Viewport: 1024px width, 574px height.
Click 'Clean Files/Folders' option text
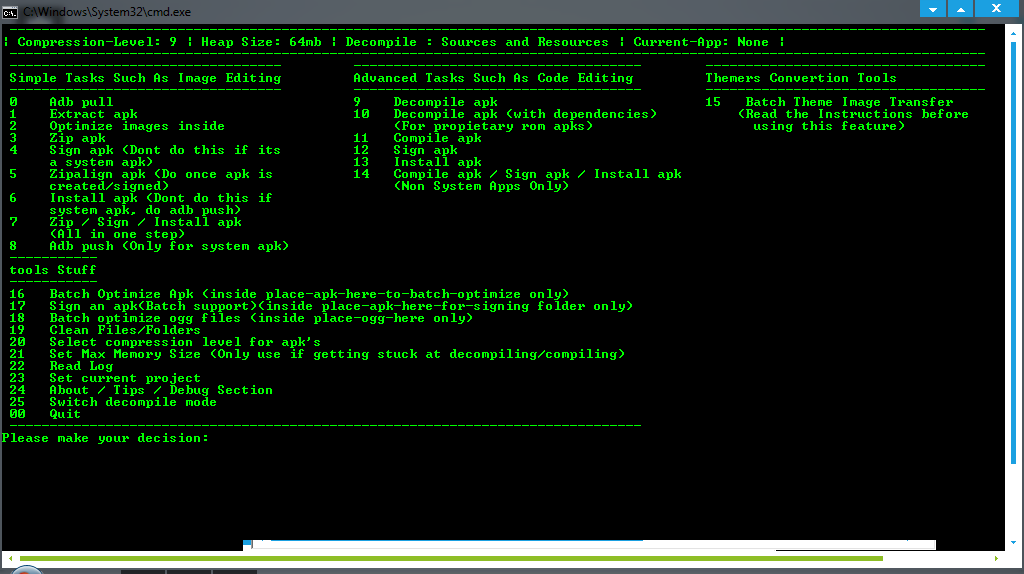125,330
